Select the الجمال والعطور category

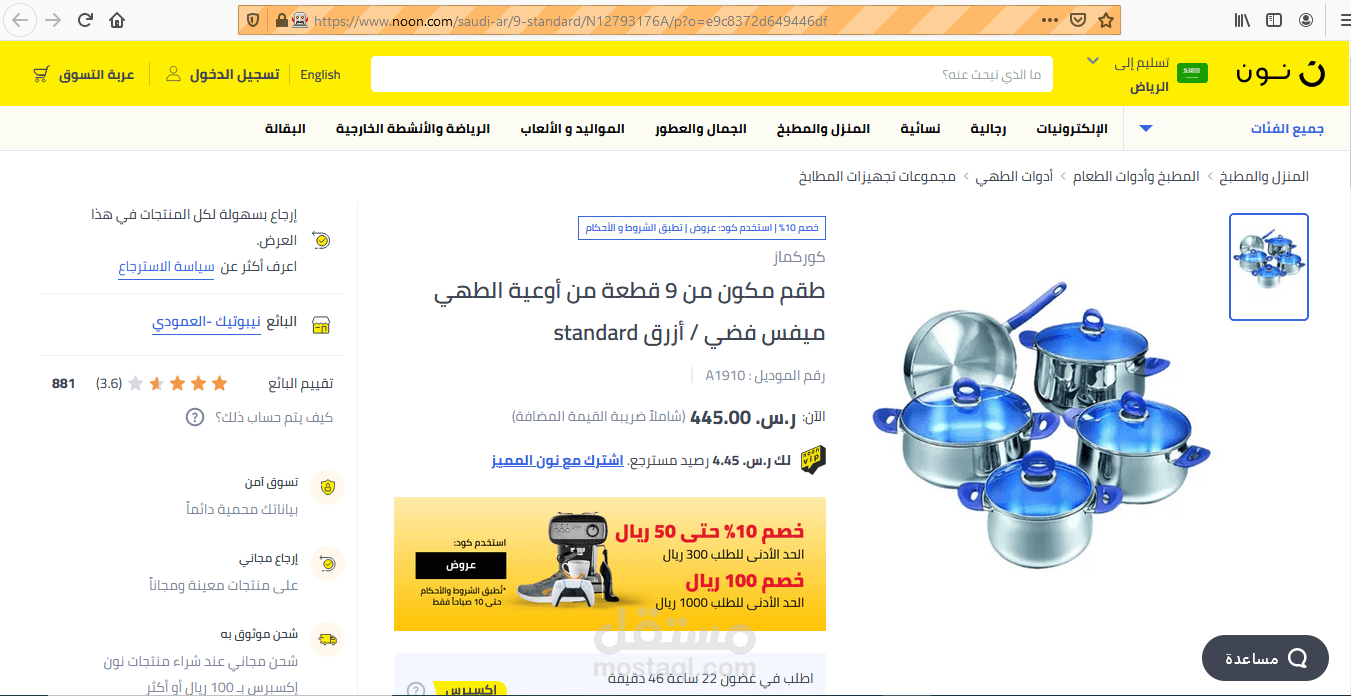[x=700, y=128]
